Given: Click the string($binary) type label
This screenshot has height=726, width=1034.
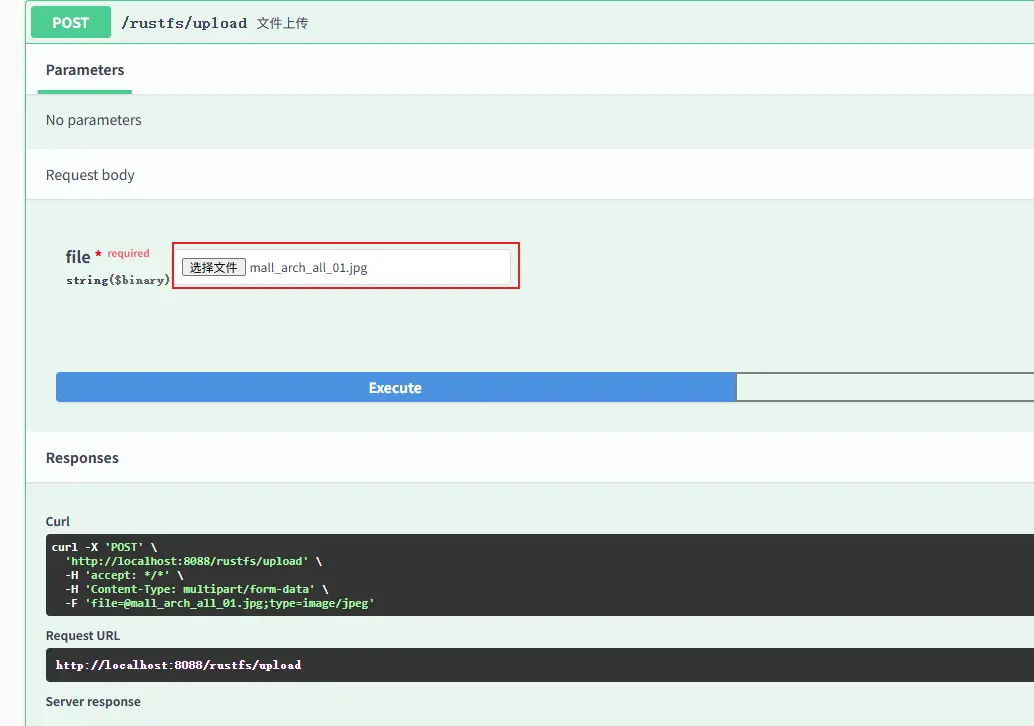Looking at the screenshot, I should 117,280.
